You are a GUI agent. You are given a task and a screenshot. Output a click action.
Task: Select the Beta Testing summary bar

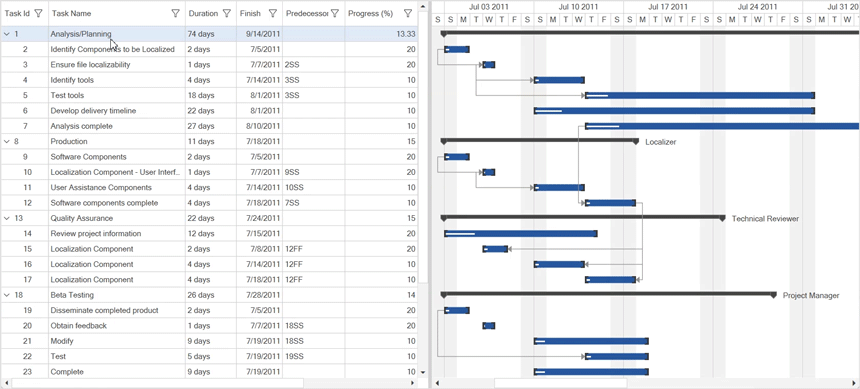click(x=609, y=295)
